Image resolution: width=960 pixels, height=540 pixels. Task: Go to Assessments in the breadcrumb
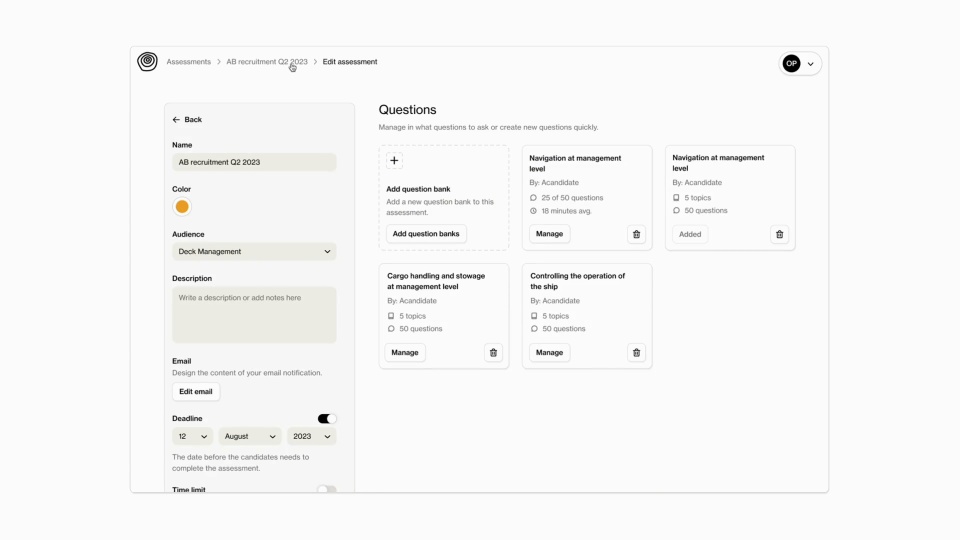(188, 62)
